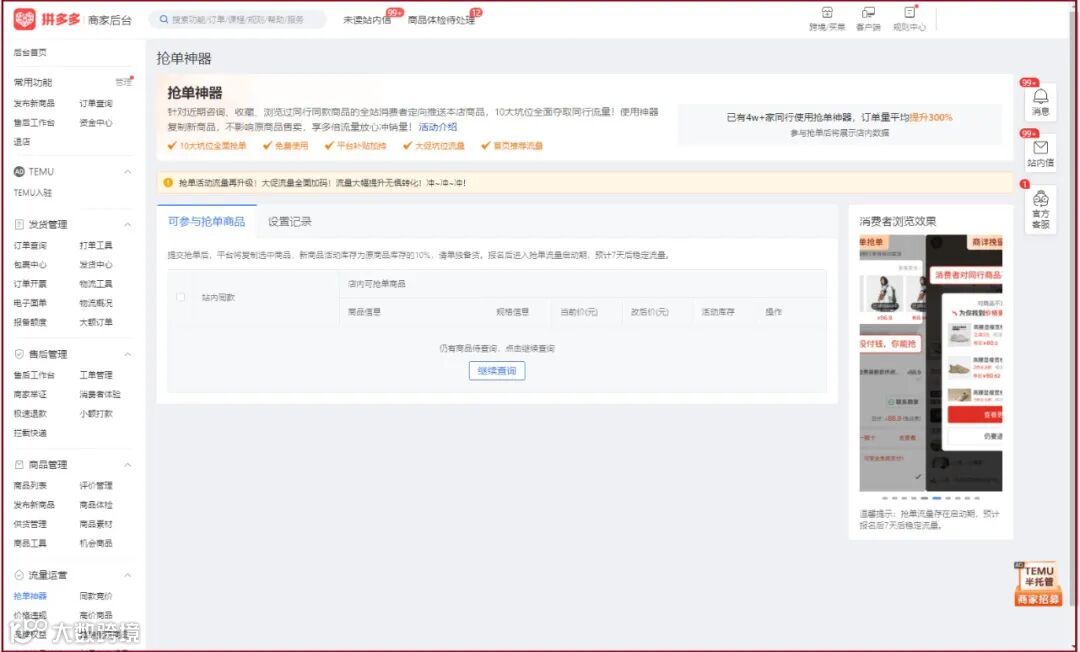Viewport: 1080px width, 652px height.
Task: Open 物流工具 under 发货管理
Action: click(96, 284)
